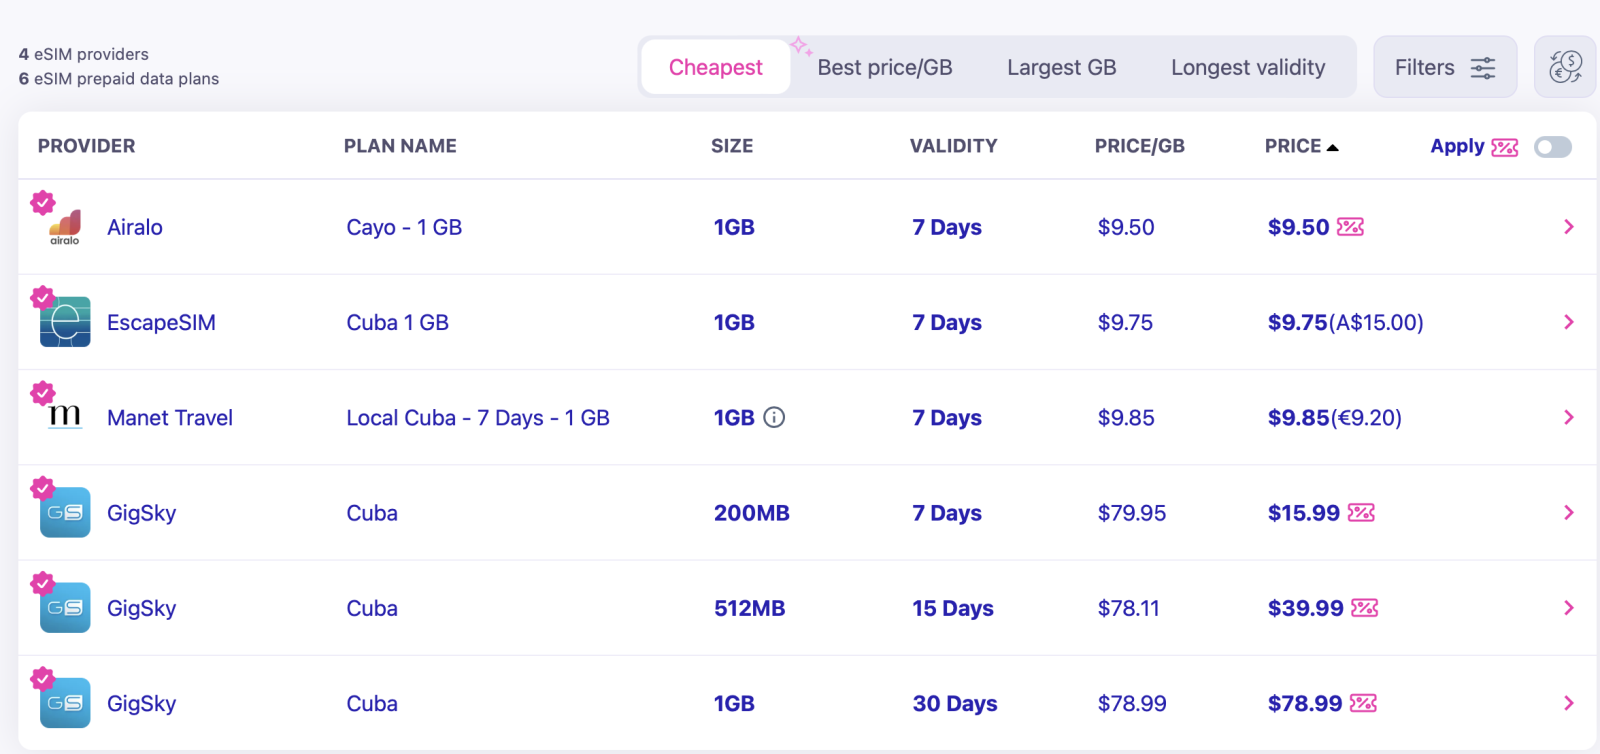The image size is (1600, 754).
Task: Click the EscapeSIM provider logo
Action: (x=65, y=322)
